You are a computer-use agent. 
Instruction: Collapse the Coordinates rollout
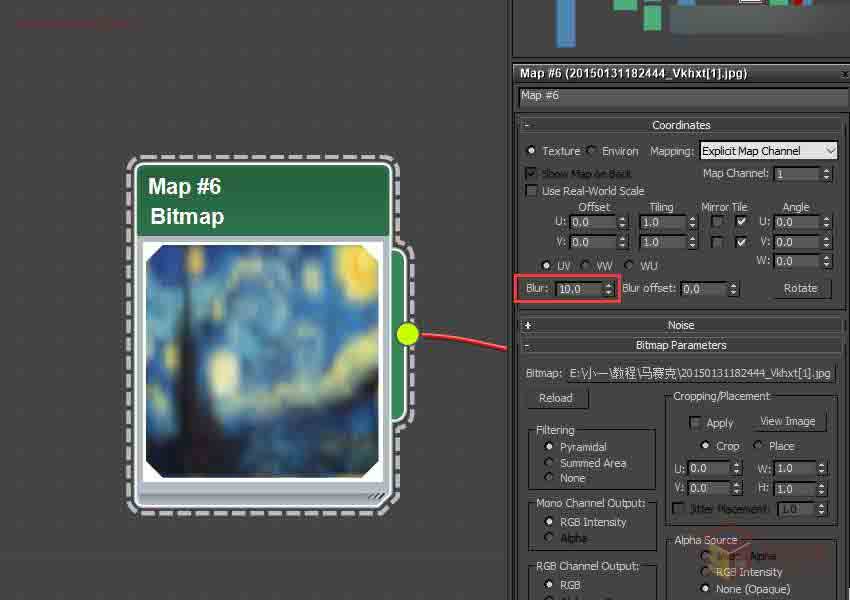click(x=681, y=125)
